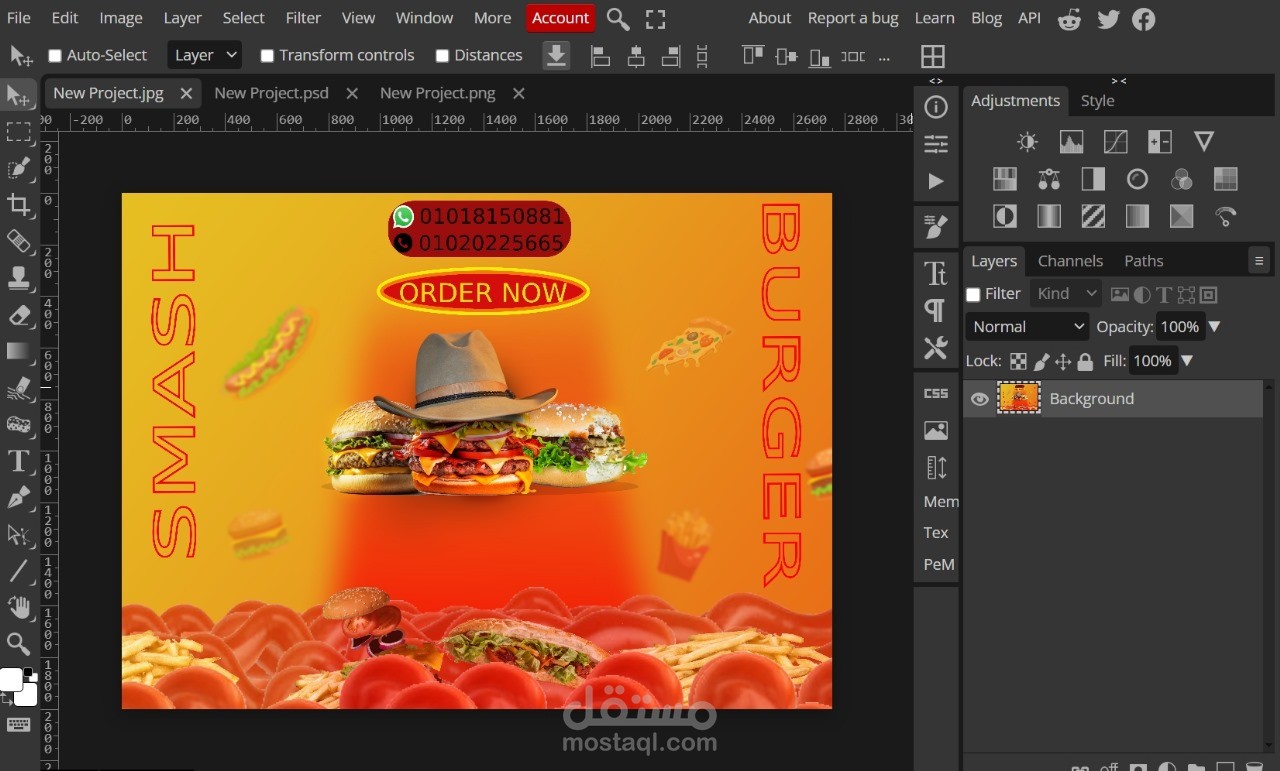Open the Report a bug link

(853, 18)
